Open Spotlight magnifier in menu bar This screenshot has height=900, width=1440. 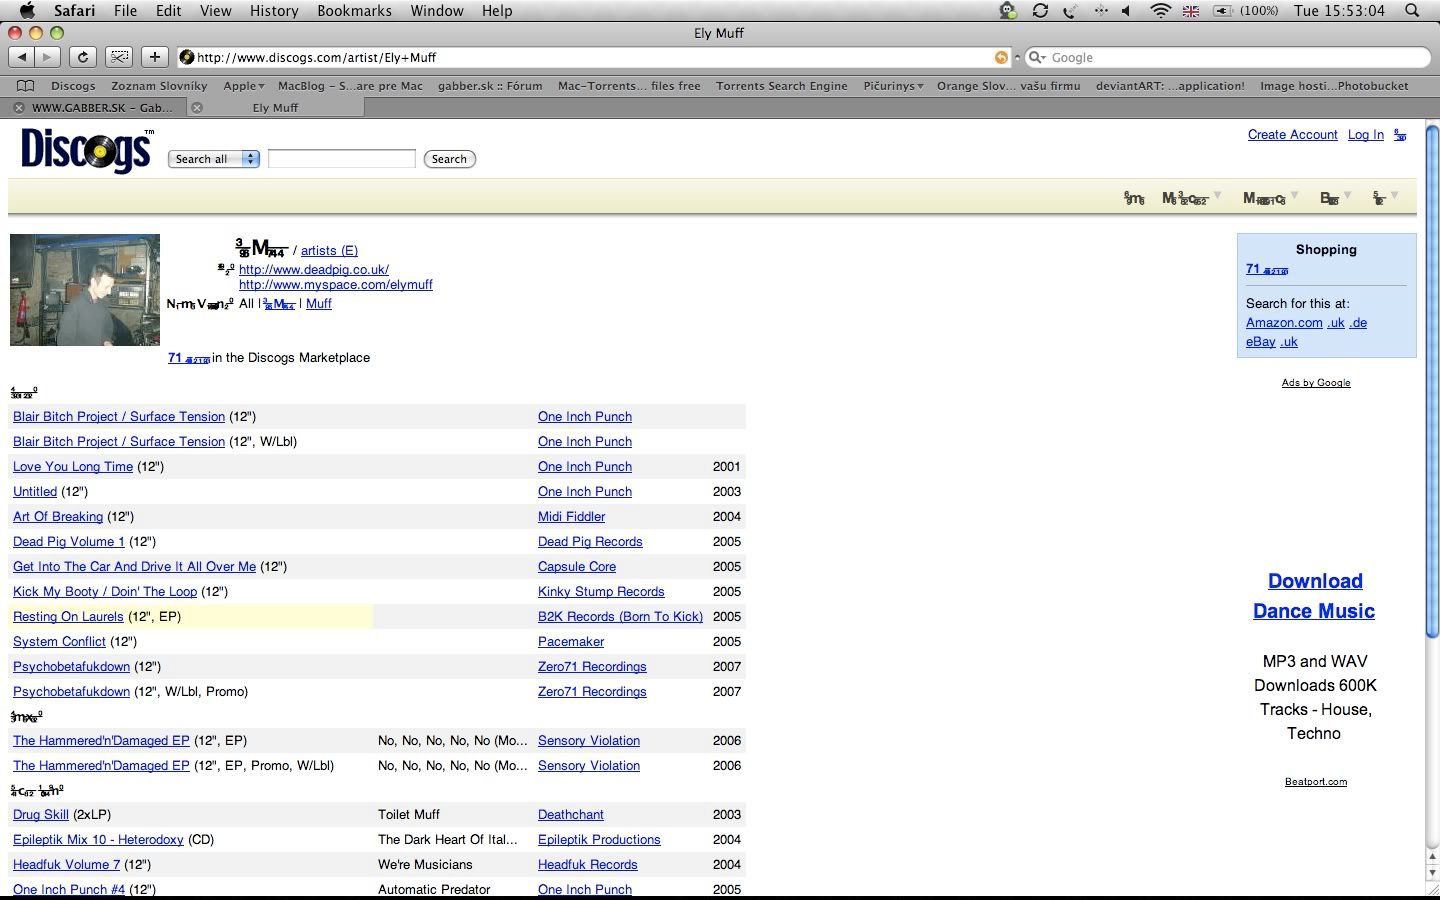[1412, 11]
